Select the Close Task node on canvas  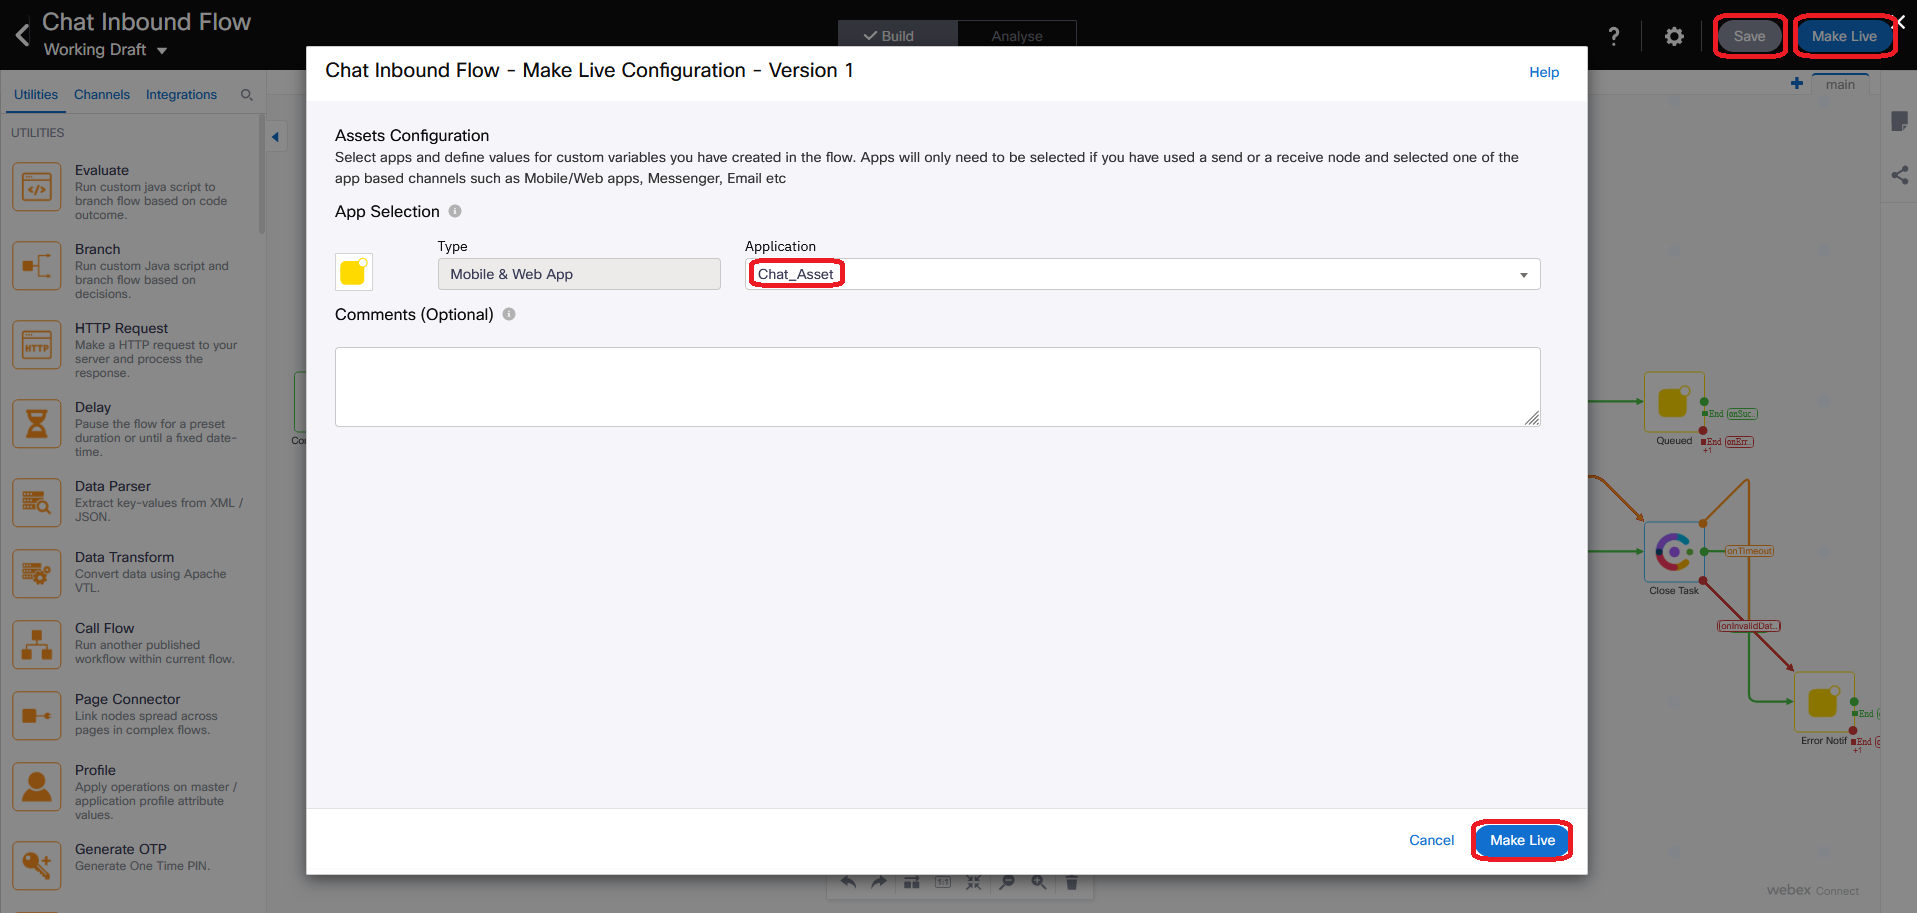coord(1674,552)
